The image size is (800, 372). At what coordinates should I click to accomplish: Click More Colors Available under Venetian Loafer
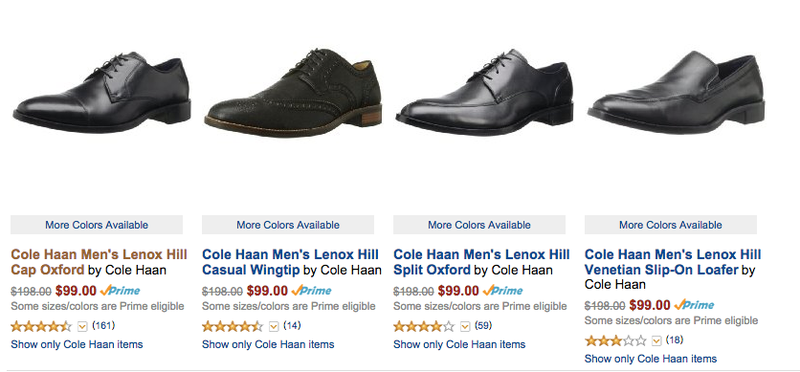[x=670, y=225]
